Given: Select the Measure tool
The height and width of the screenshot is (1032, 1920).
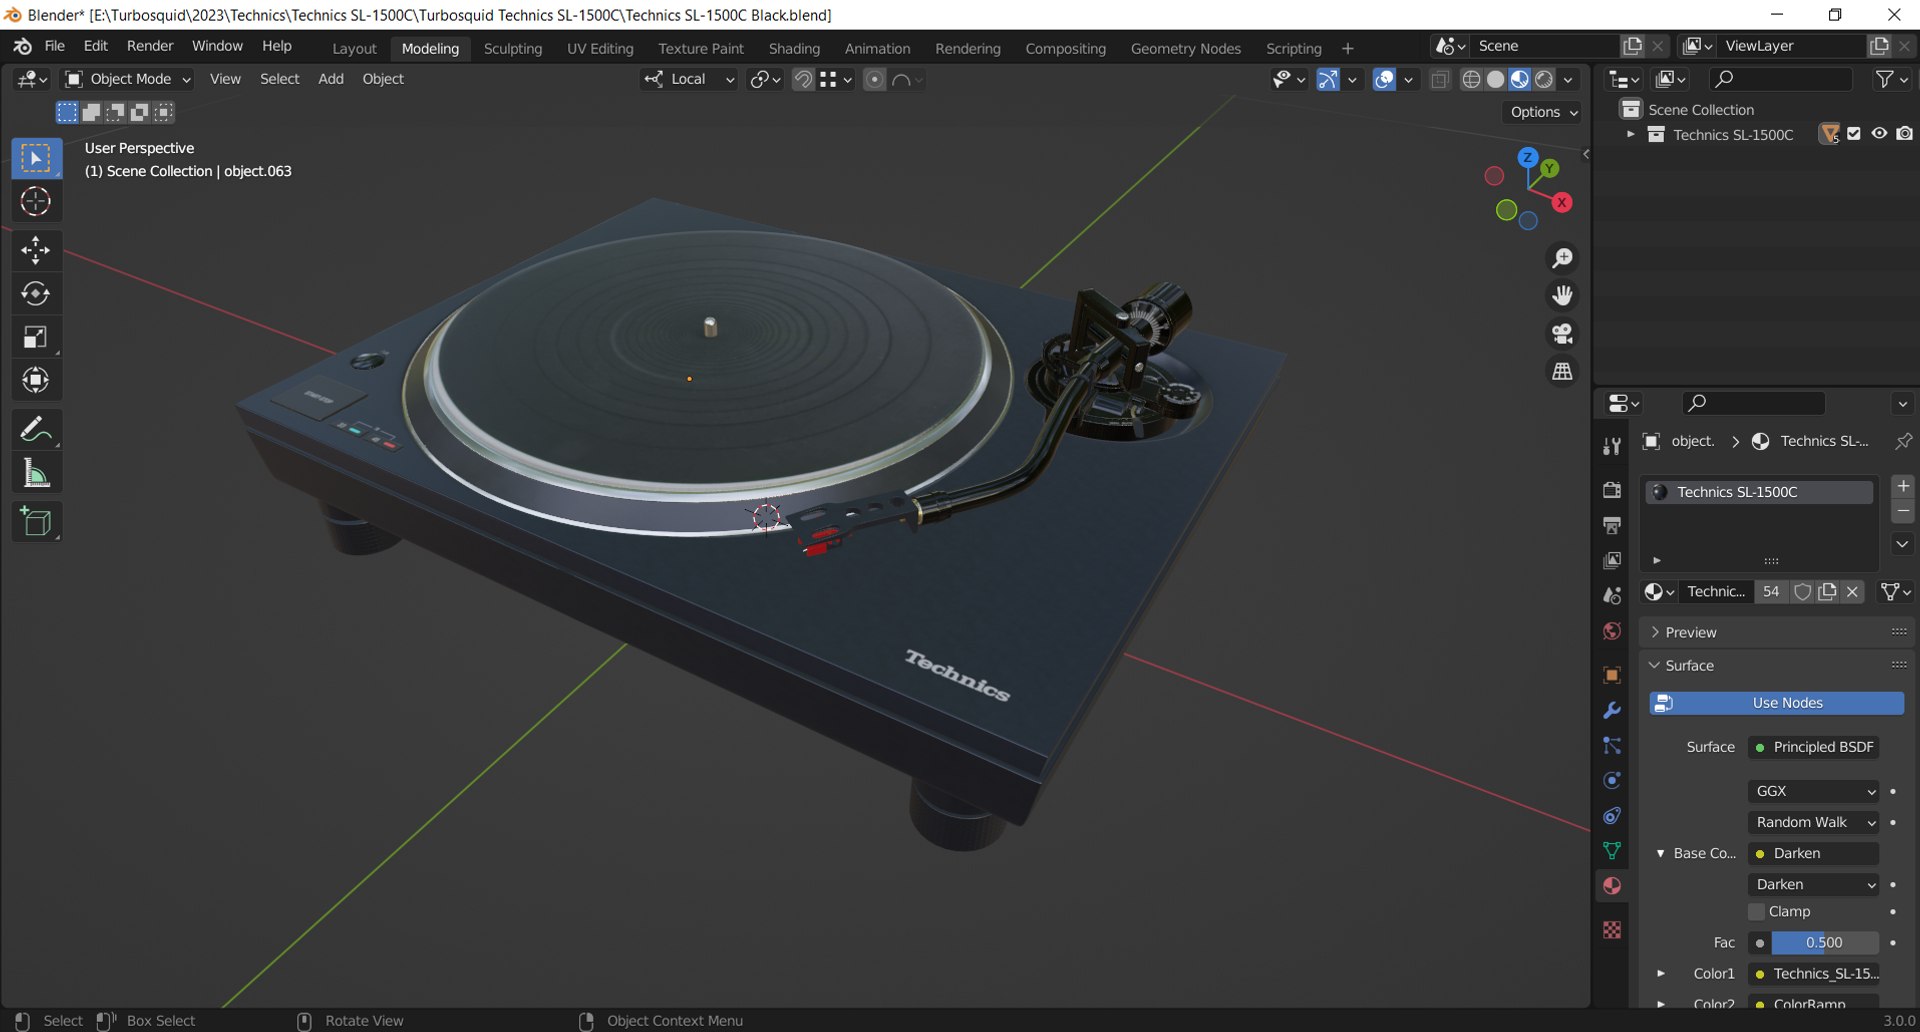Looking at the screenshot, I should (36, 473).
